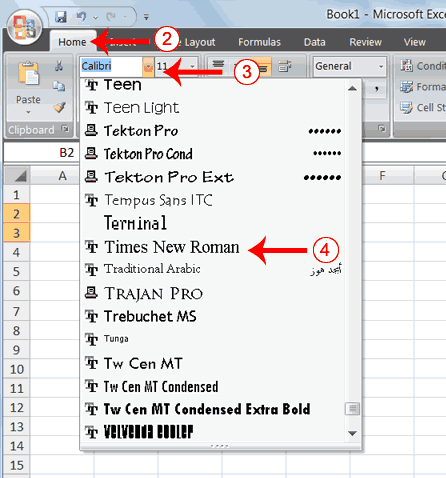Open Conditional Formatting
Screen dimensions: 446x478
click(423, 66)
